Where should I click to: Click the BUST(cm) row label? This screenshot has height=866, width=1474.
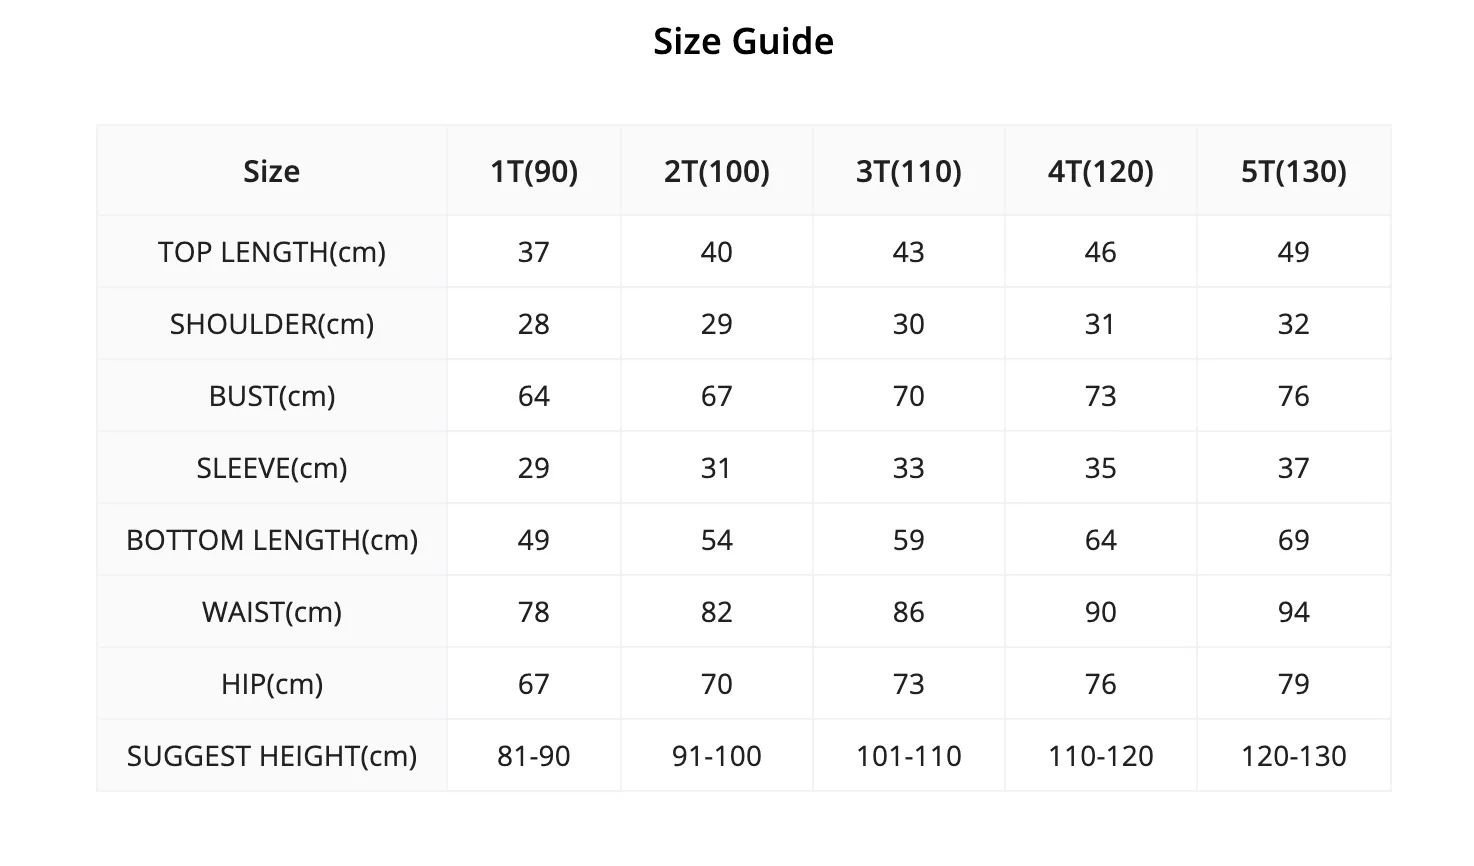click(272, 396)
